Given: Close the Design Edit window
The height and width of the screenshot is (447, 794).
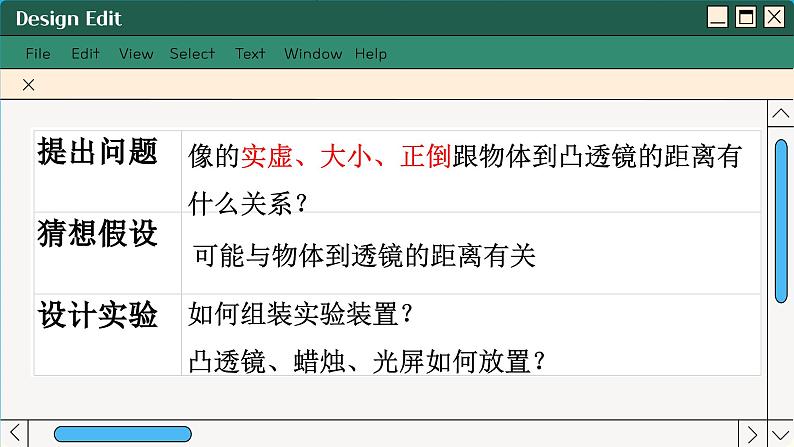Looking at the screenshot, I should pos(774,17).
